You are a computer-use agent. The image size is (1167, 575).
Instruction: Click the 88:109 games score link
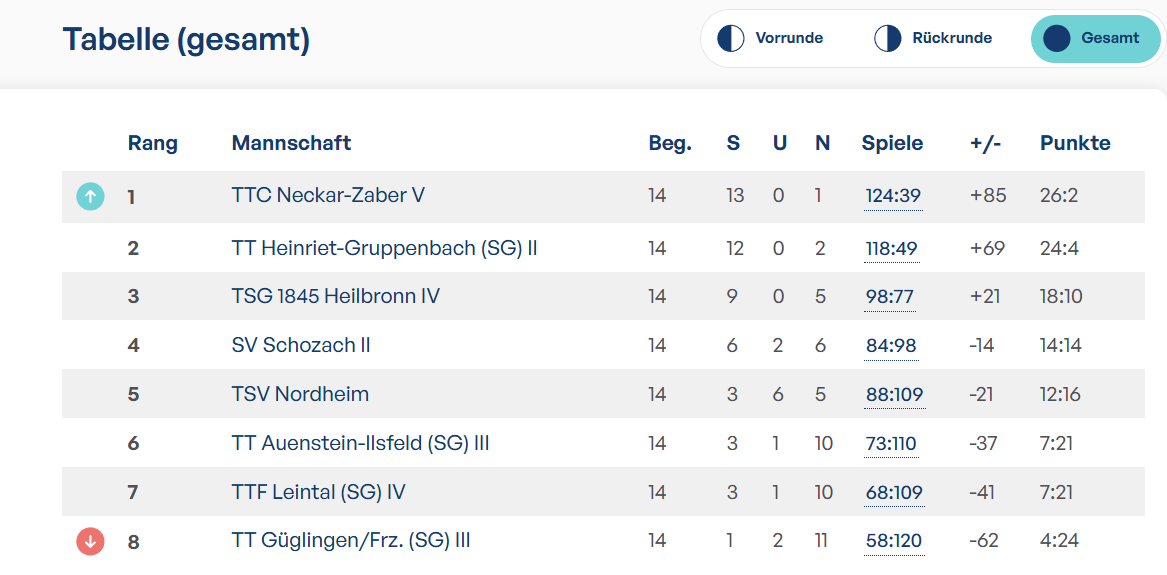[x=895, y=394]
